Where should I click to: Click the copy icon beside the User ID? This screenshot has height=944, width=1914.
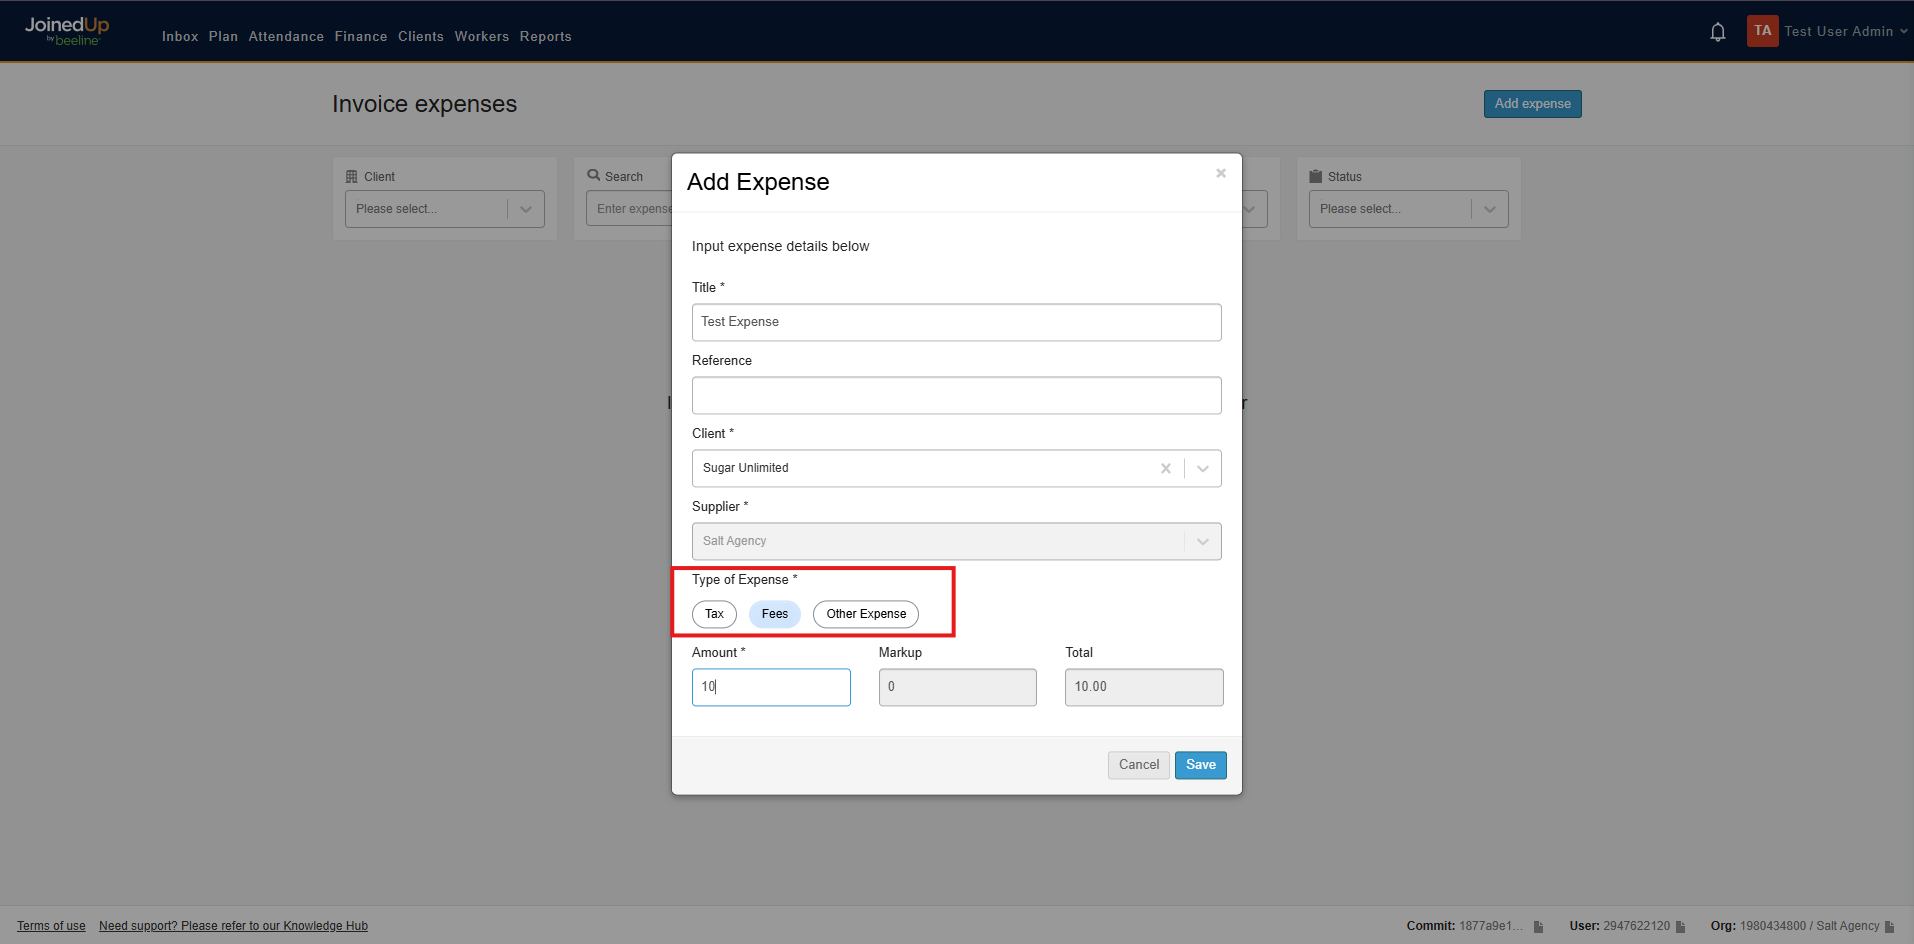(x=1683, y=926)
